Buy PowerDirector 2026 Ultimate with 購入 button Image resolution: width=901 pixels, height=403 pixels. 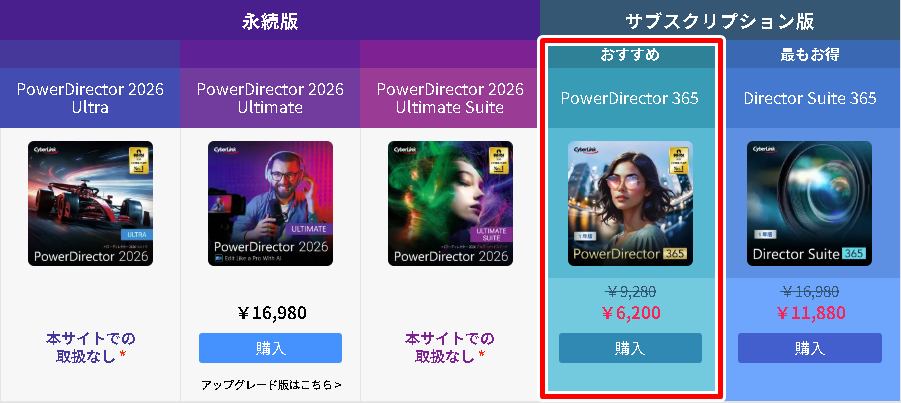(271, 348)
